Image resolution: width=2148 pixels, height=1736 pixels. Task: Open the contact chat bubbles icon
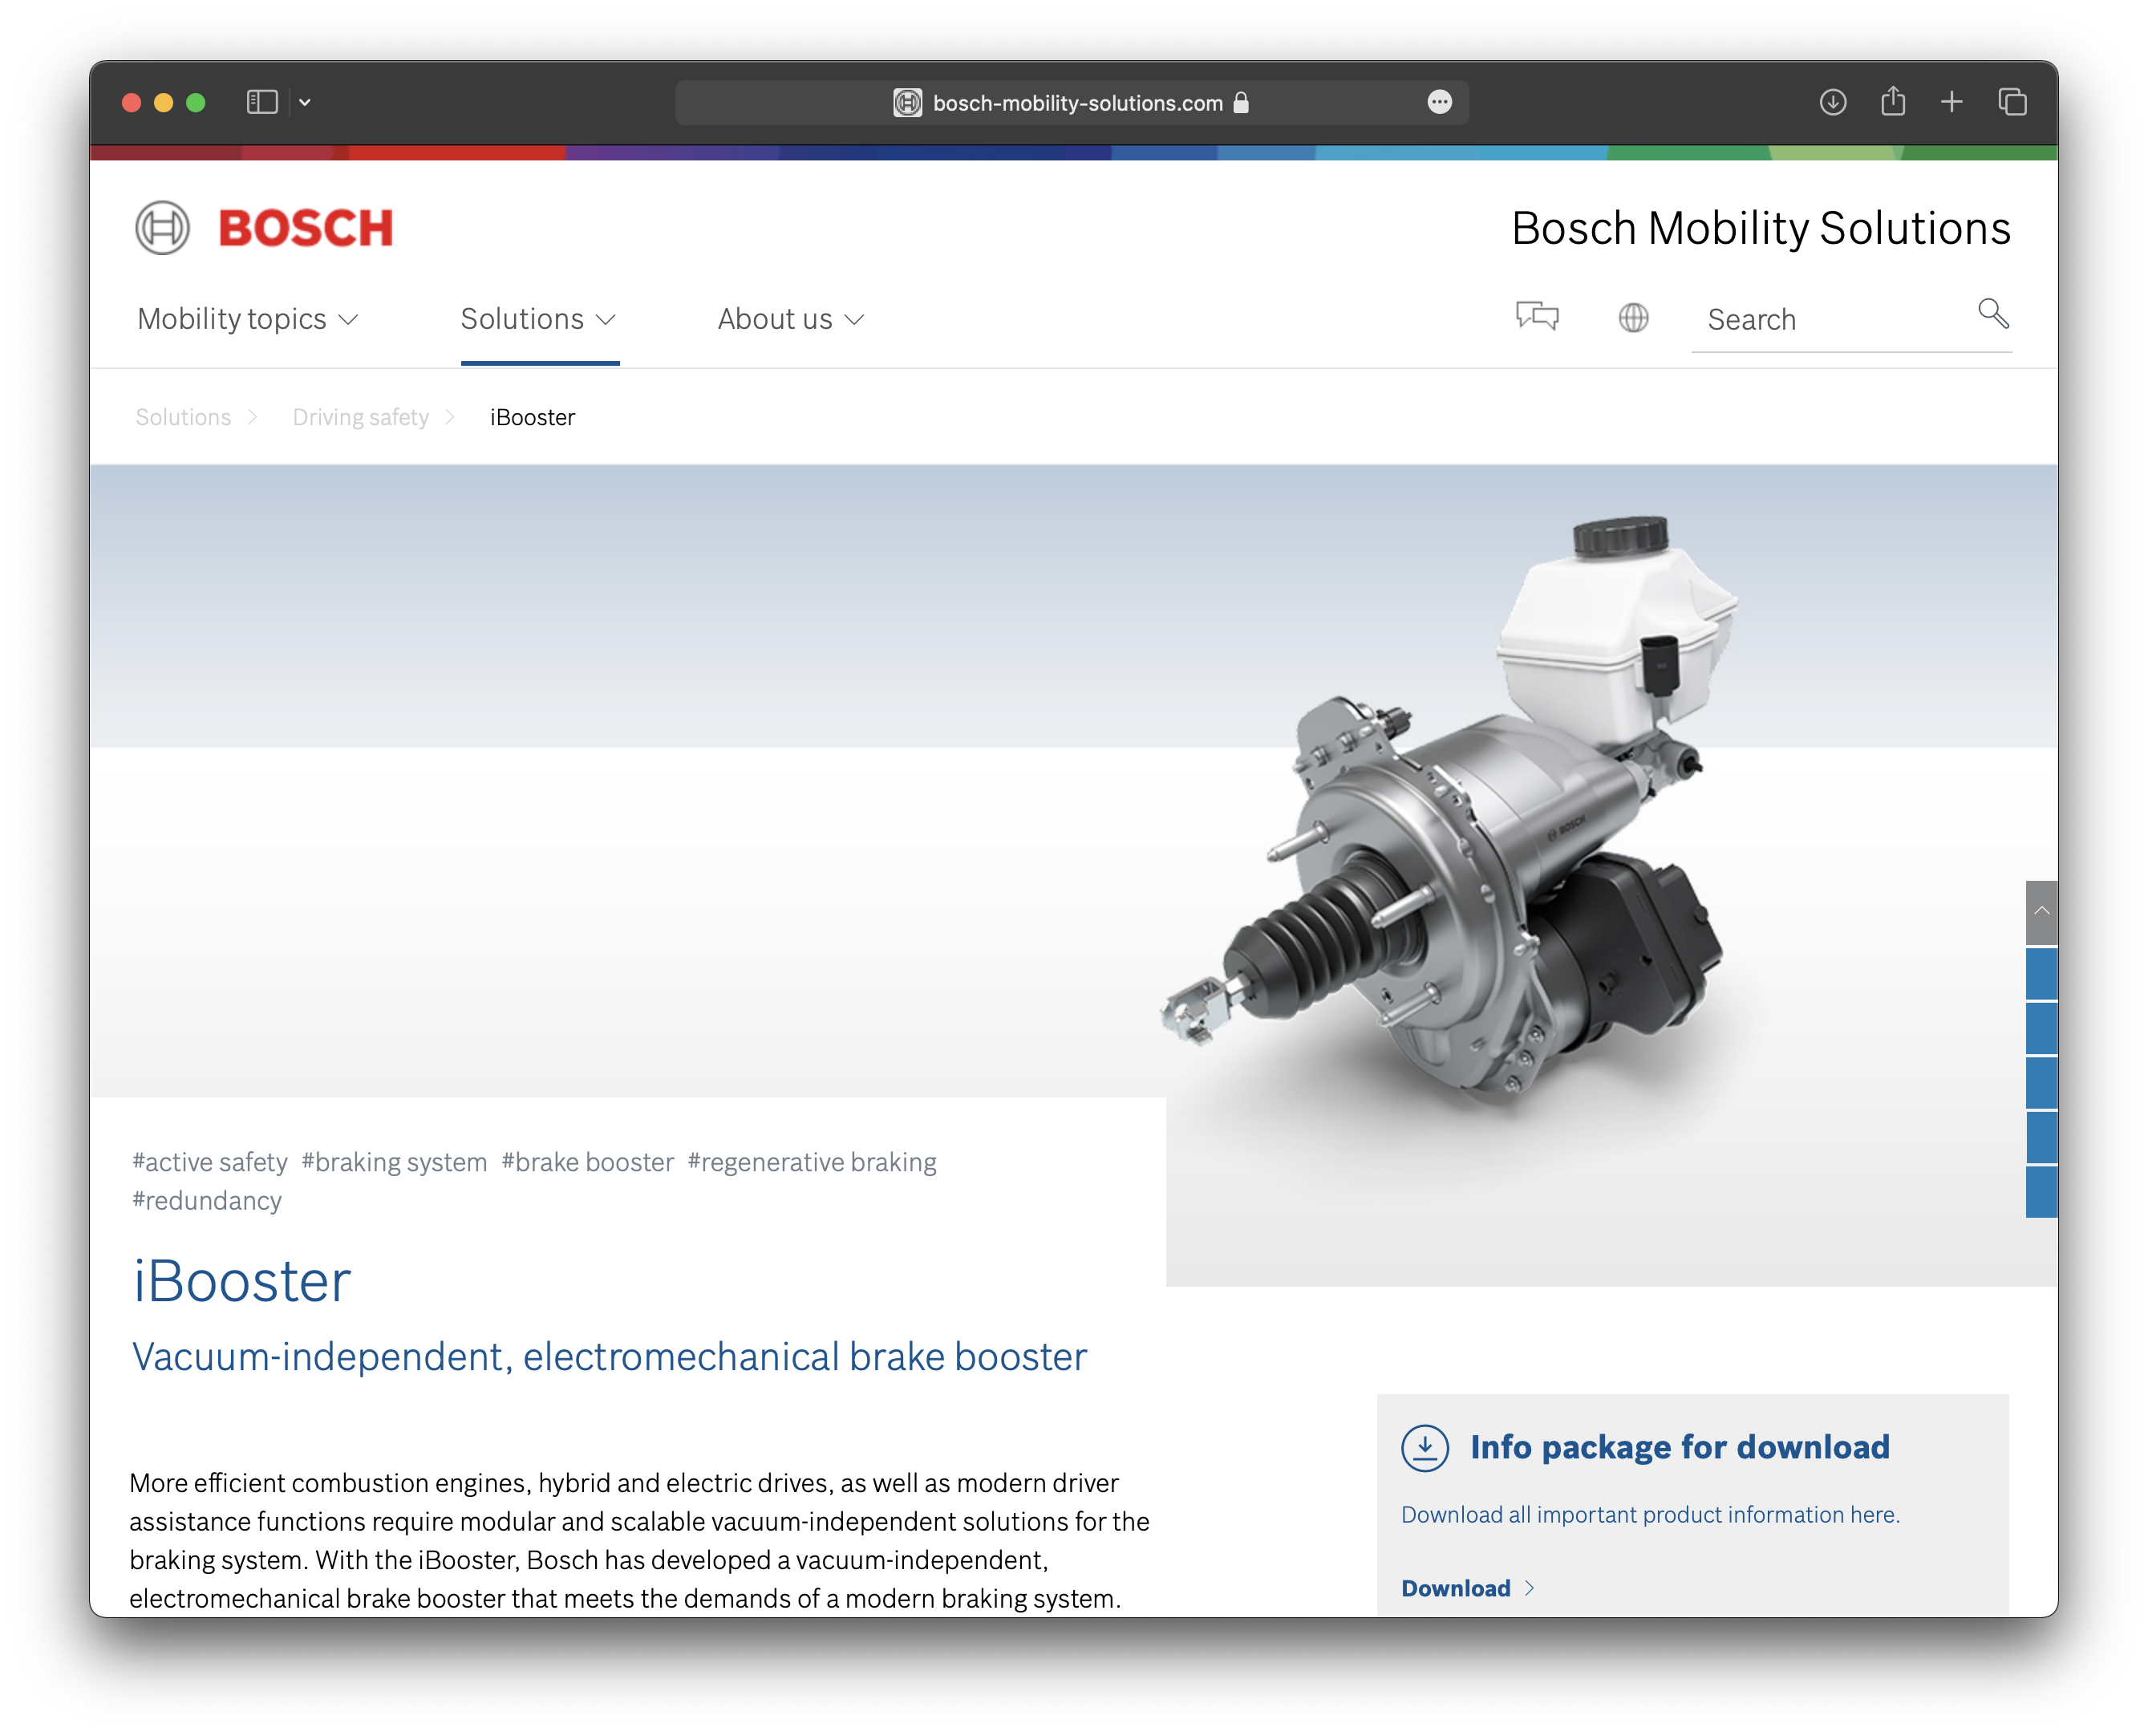(x=1537, y=317)
